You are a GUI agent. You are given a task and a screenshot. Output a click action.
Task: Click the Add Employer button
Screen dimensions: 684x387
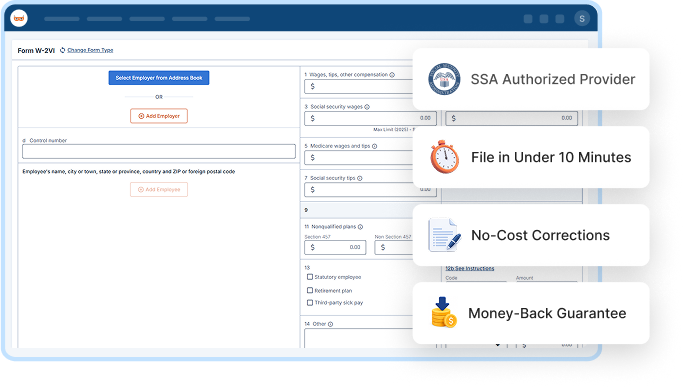click(x=159, y=116)
